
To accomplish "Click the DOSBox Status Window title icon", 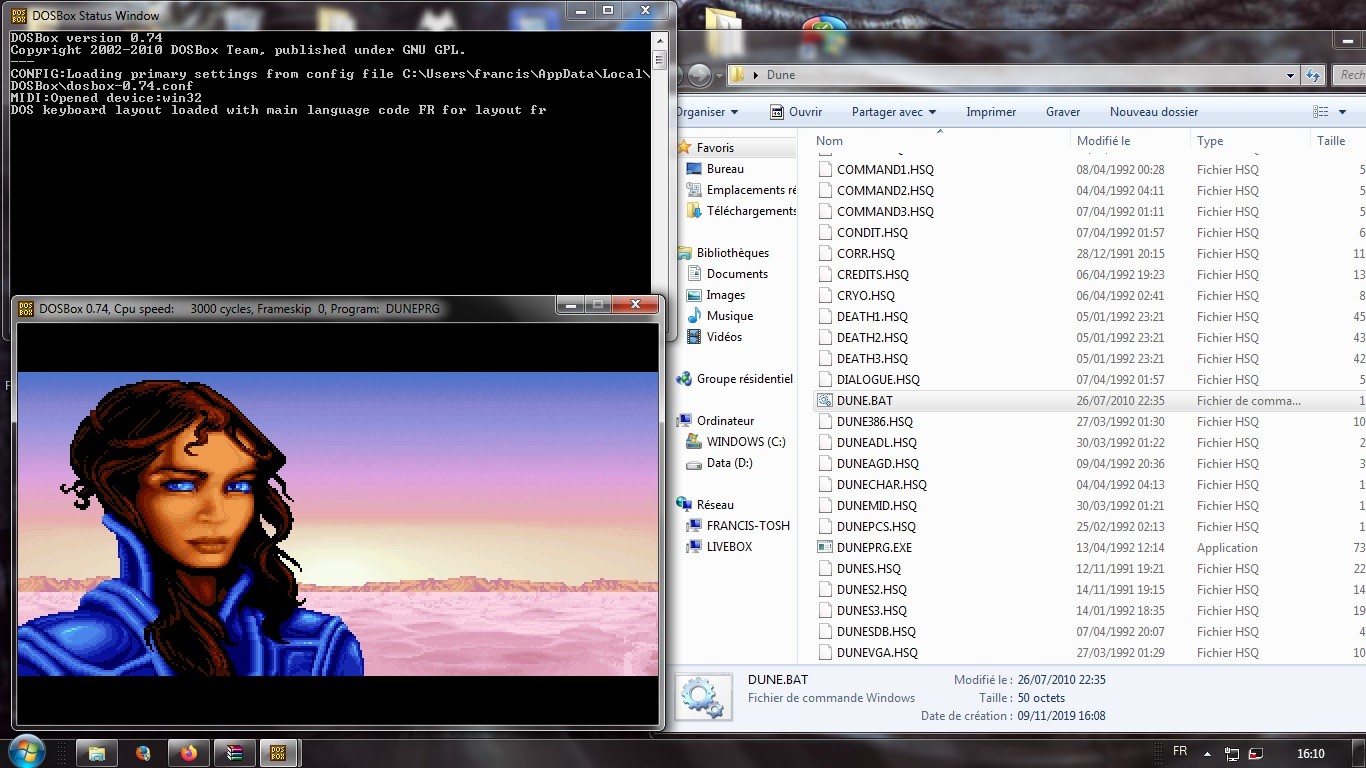I will (18, 15).
